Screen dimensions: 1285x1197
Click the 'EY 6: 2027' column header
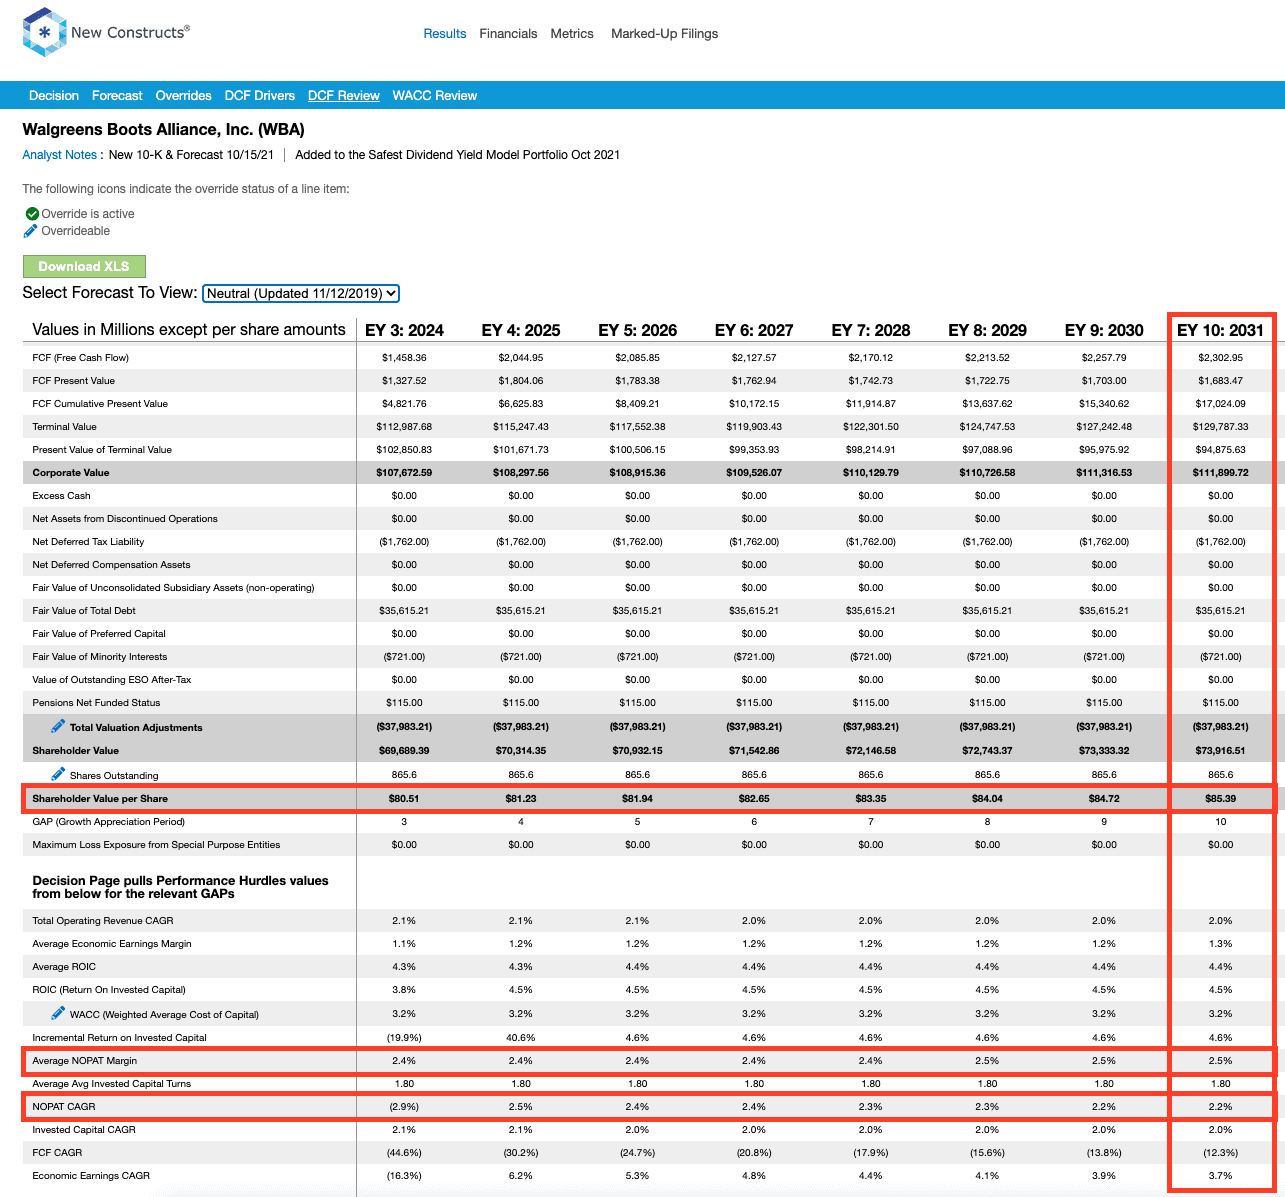[x=754, y=330]
